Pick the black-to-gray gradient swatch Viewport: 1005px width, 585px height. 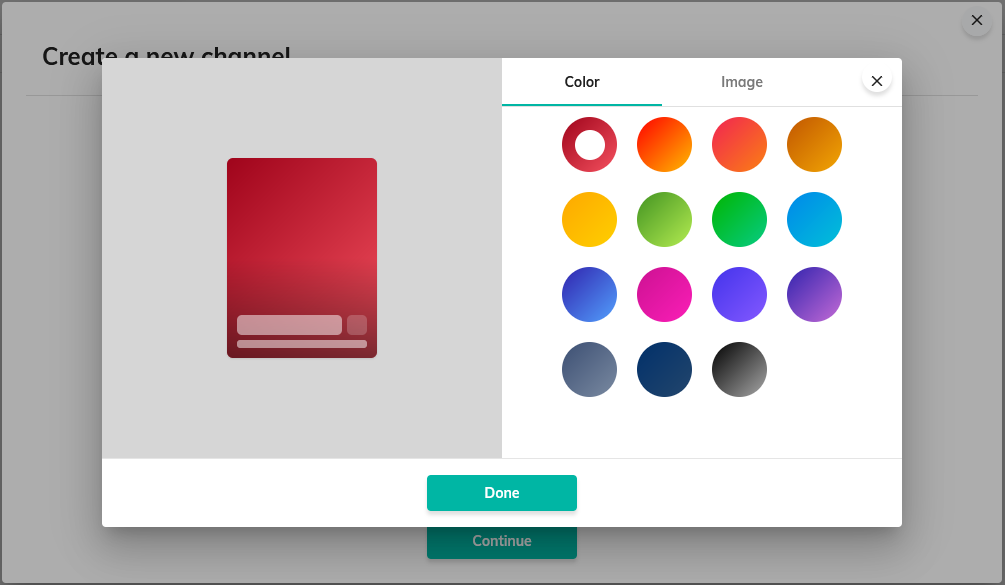pyautogui.click(x=739, y=370)
